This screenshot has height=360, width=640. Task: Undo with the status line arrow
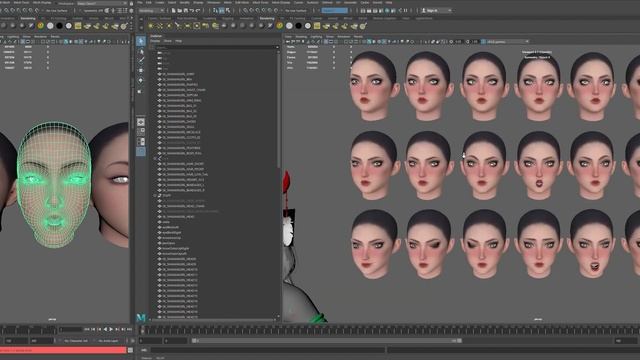tap(191, 11)
